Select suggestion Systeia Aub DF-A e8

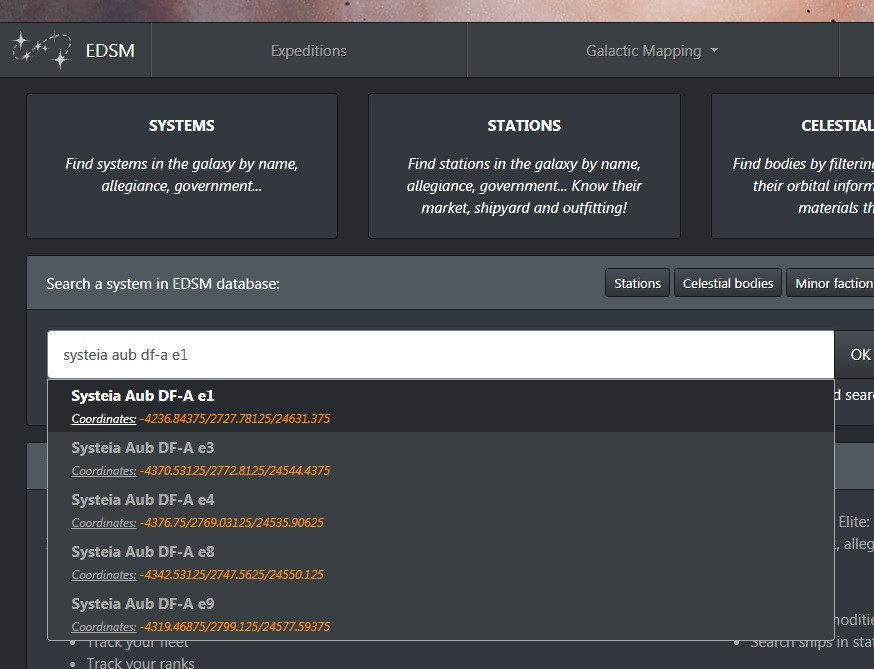click(x=441, y=562)
